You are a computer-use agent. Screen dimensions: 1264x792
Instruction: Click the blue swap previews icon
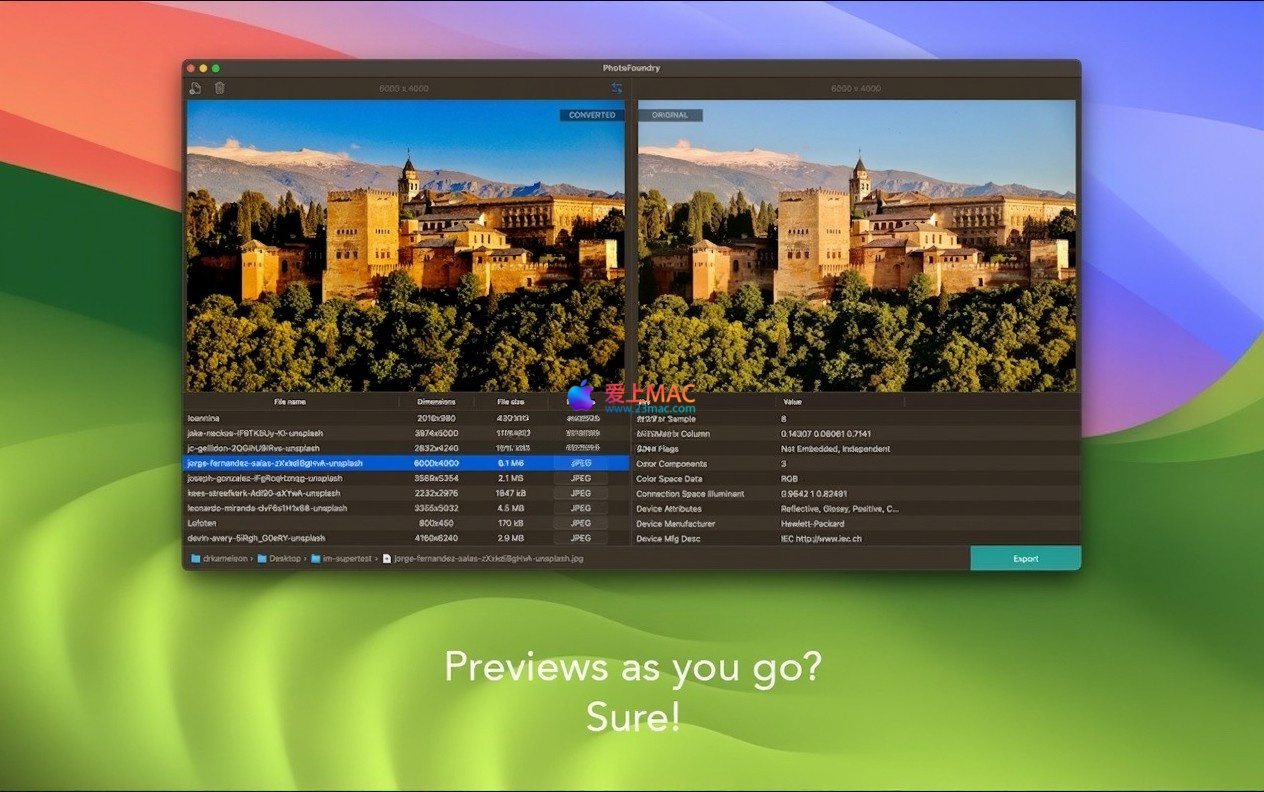(617, 88)
